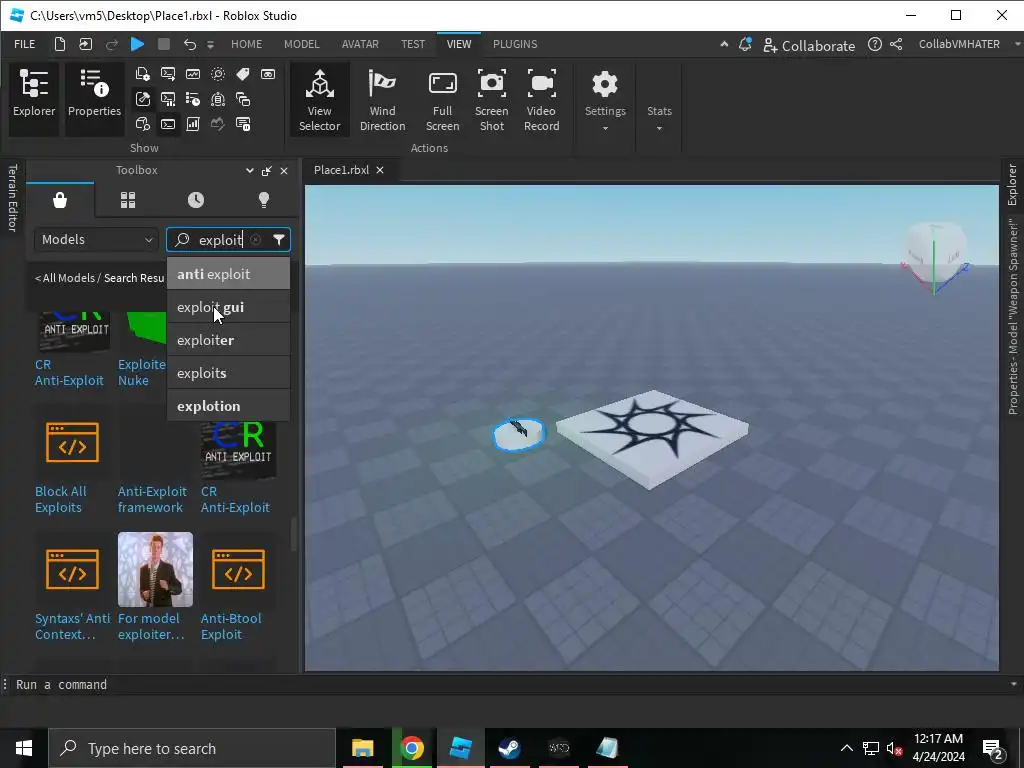Screen dimensions: 1024x768
Task: Open the Tag Editor (price tag icon)
Action: 243,74
